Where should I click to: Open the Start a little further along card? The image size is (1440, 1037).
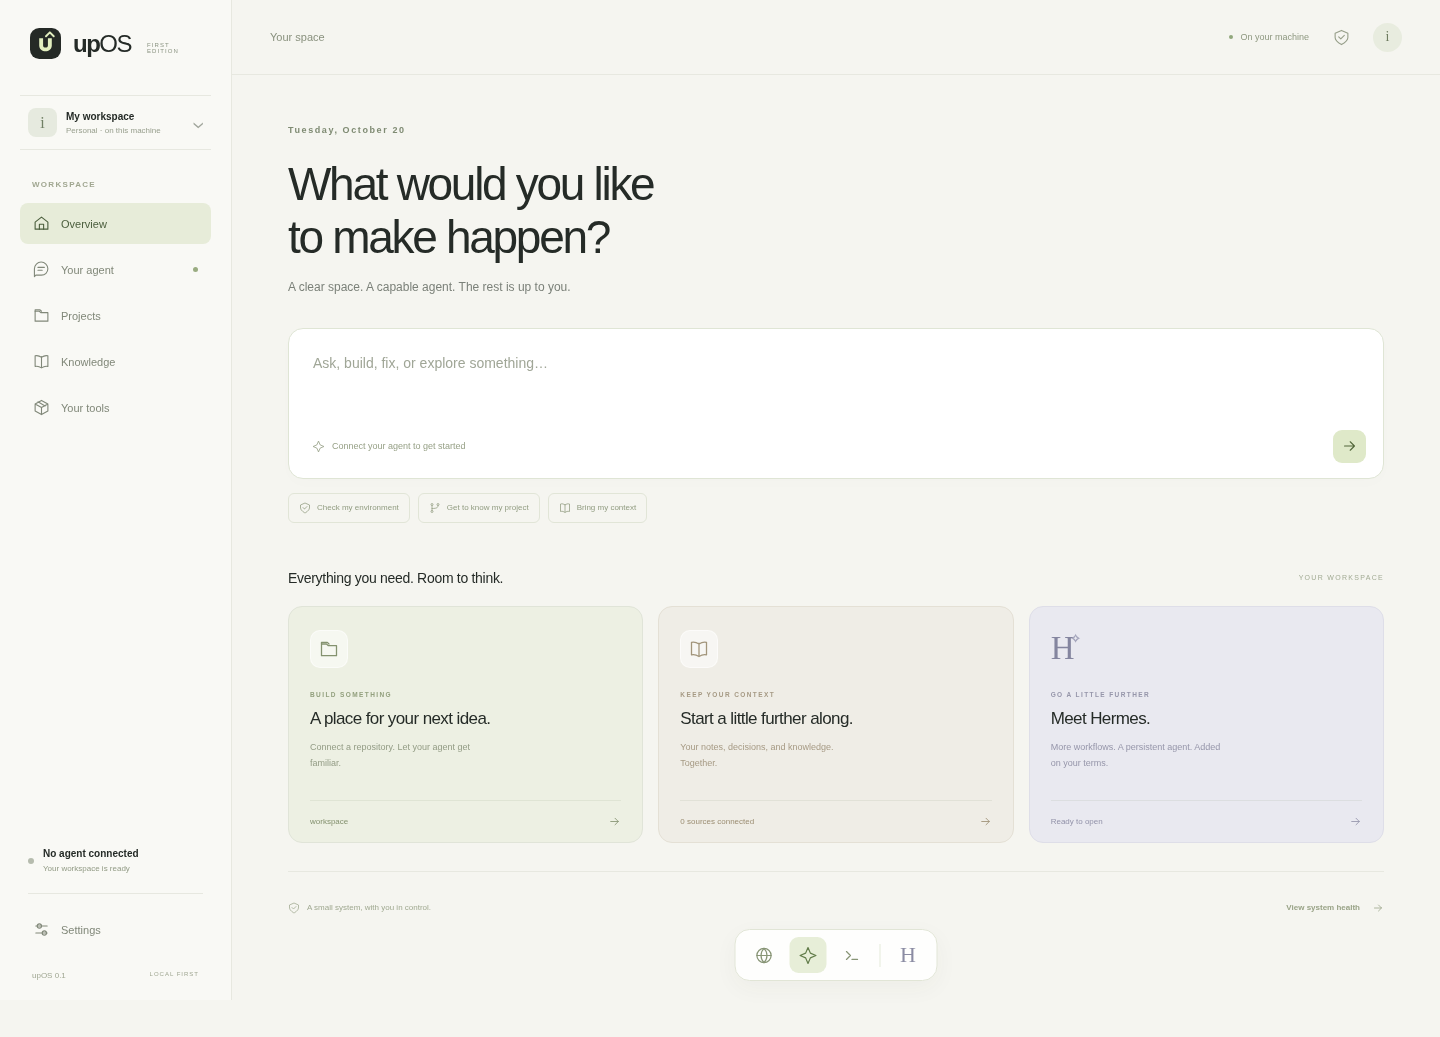tap(836, 725)
